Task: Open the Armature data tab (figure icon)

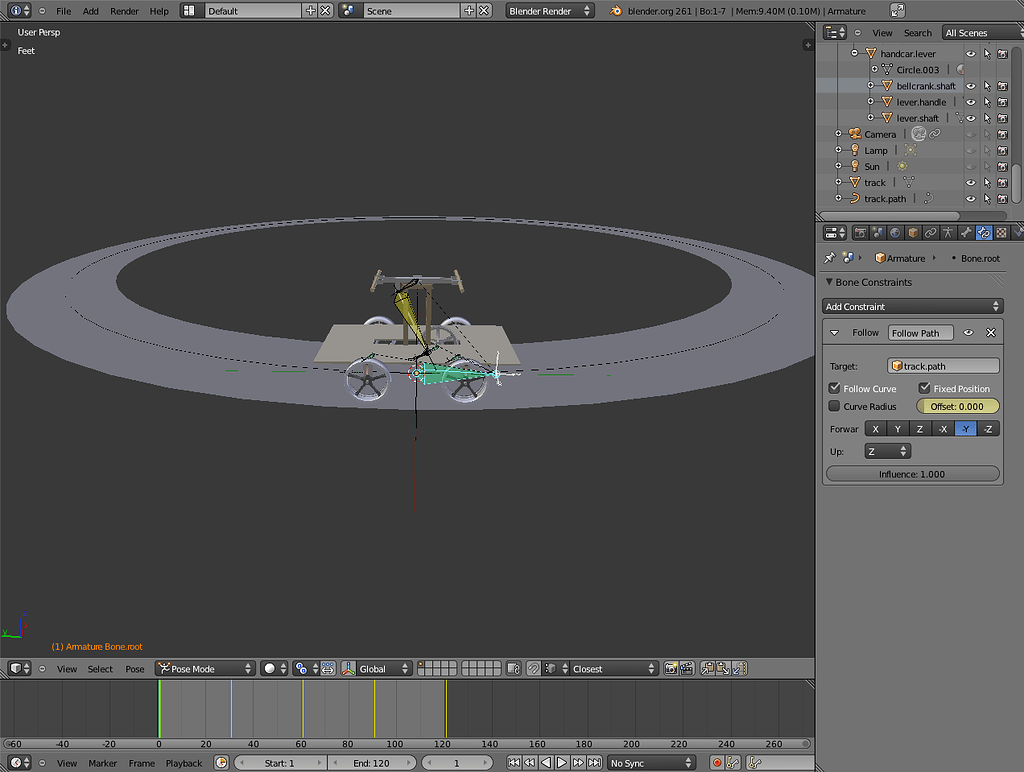Action: pos(948,233)
